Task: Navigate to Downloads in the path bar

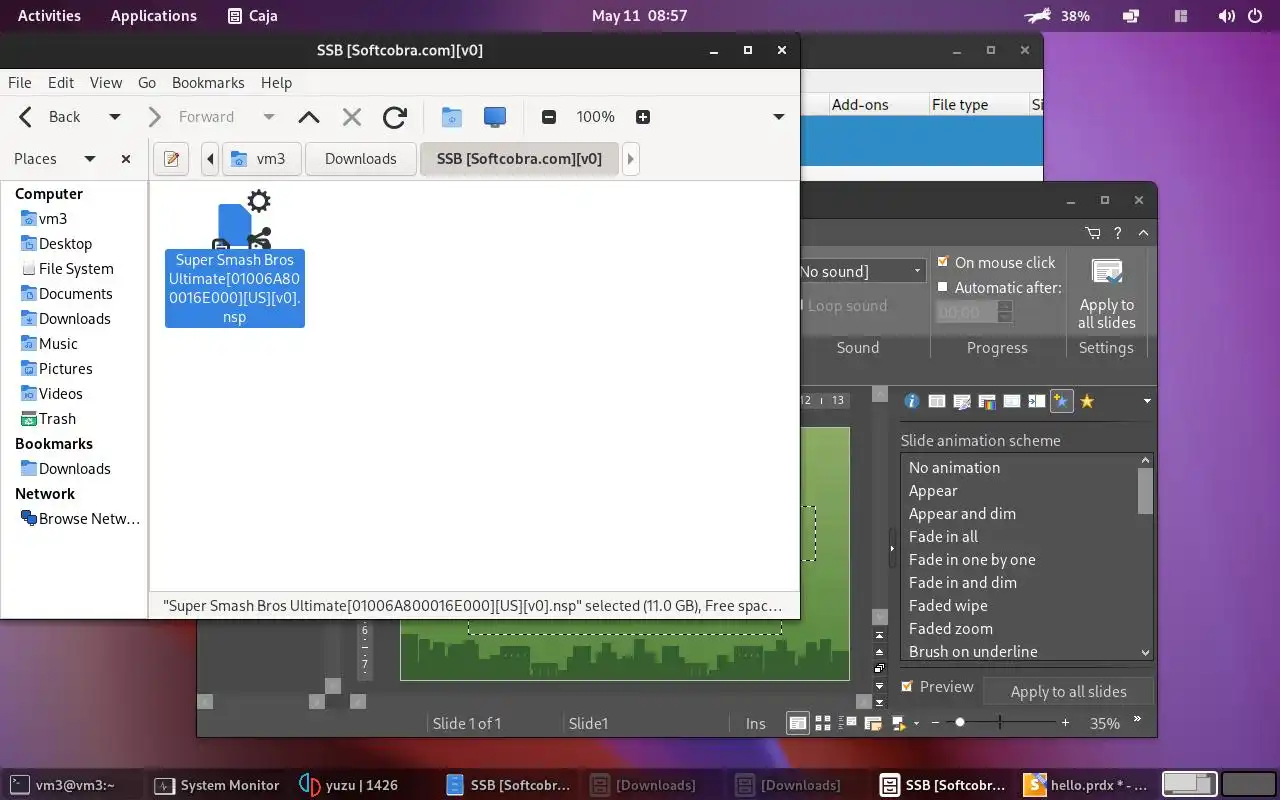Action: click(361, 159)
